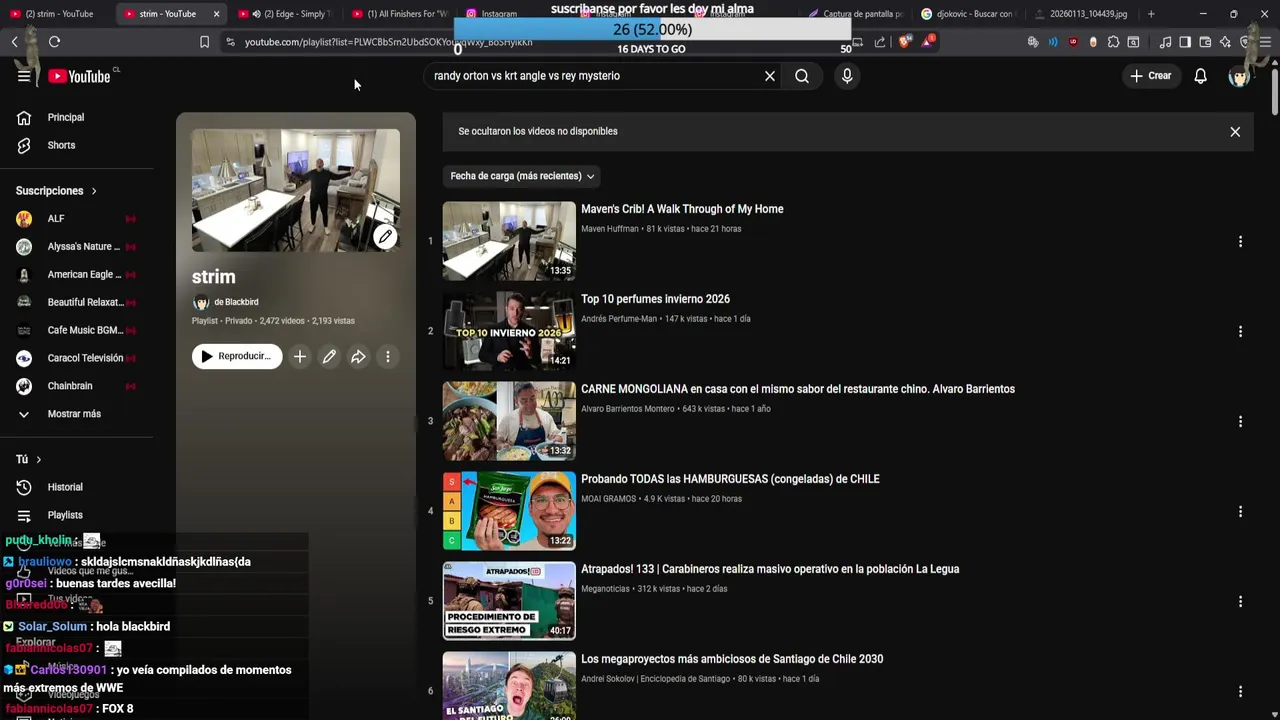Play all with Reproducir button
Screen dimensions: 1280x720
click(x=237, y=356)
